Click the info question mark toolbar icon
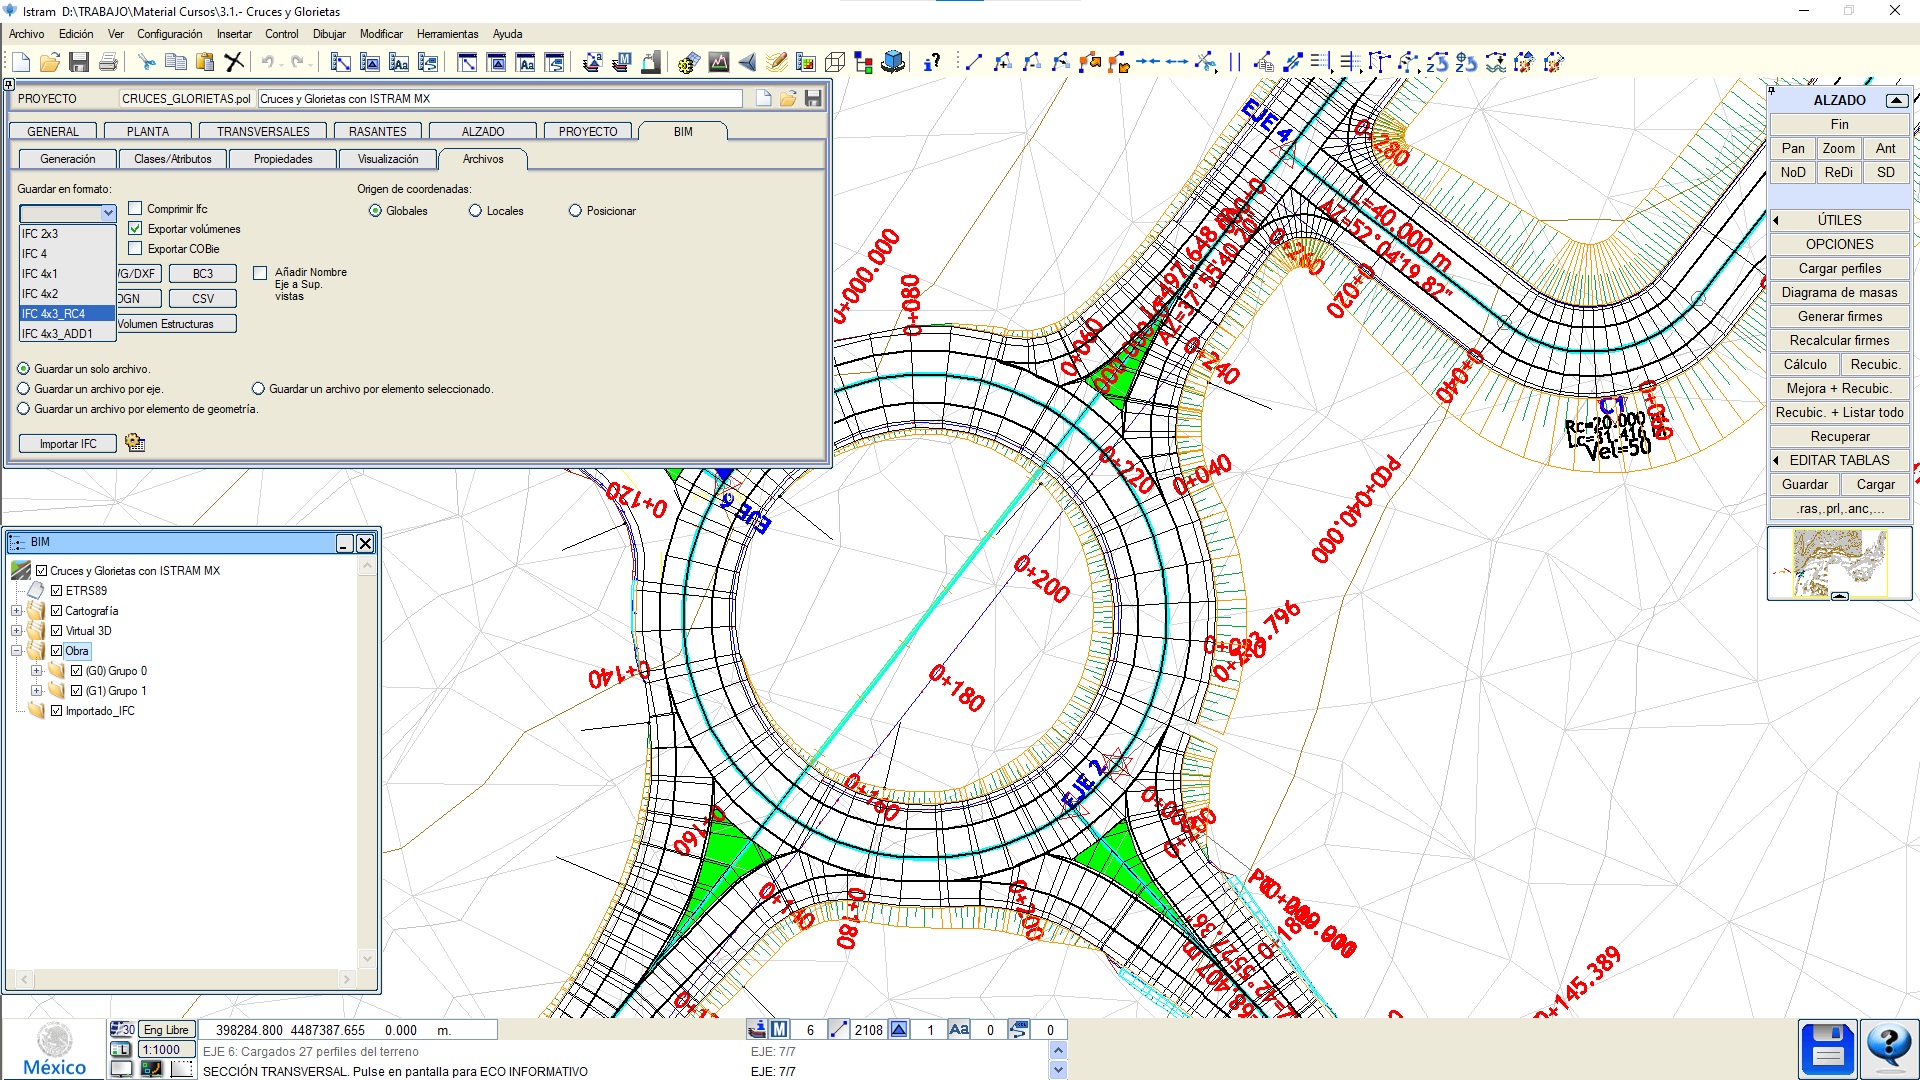 click(x=931, y=62)
